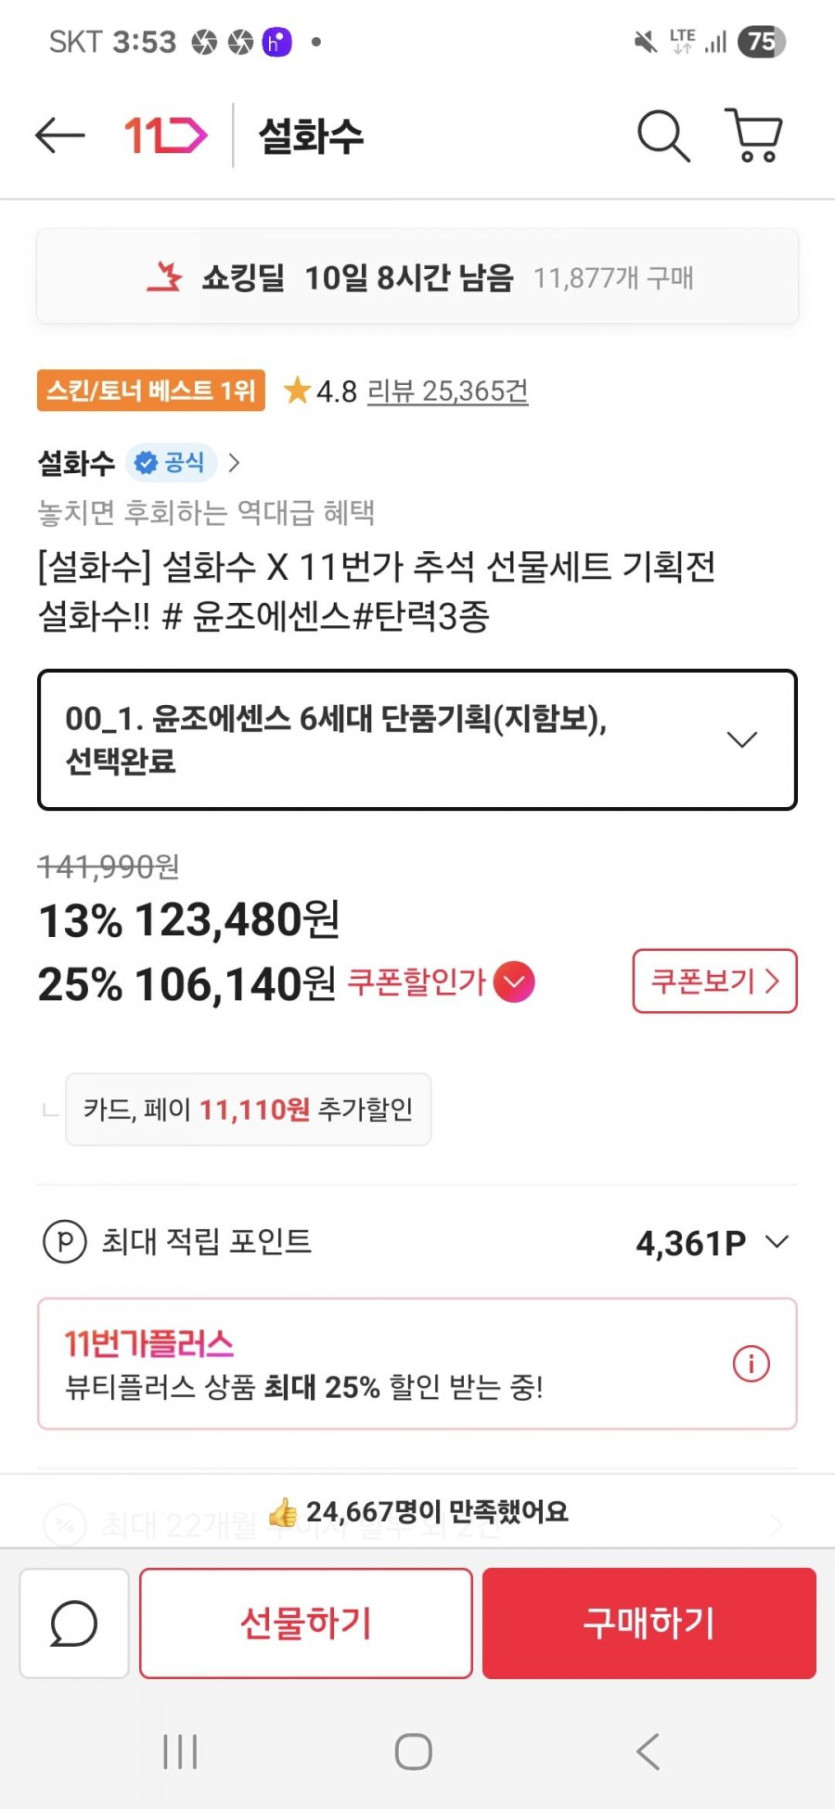835x1809 pixels.
Task: Tap 스킨/토너 베스트 1위 badge
Action: pyautogui.click(x=151, y=390)
